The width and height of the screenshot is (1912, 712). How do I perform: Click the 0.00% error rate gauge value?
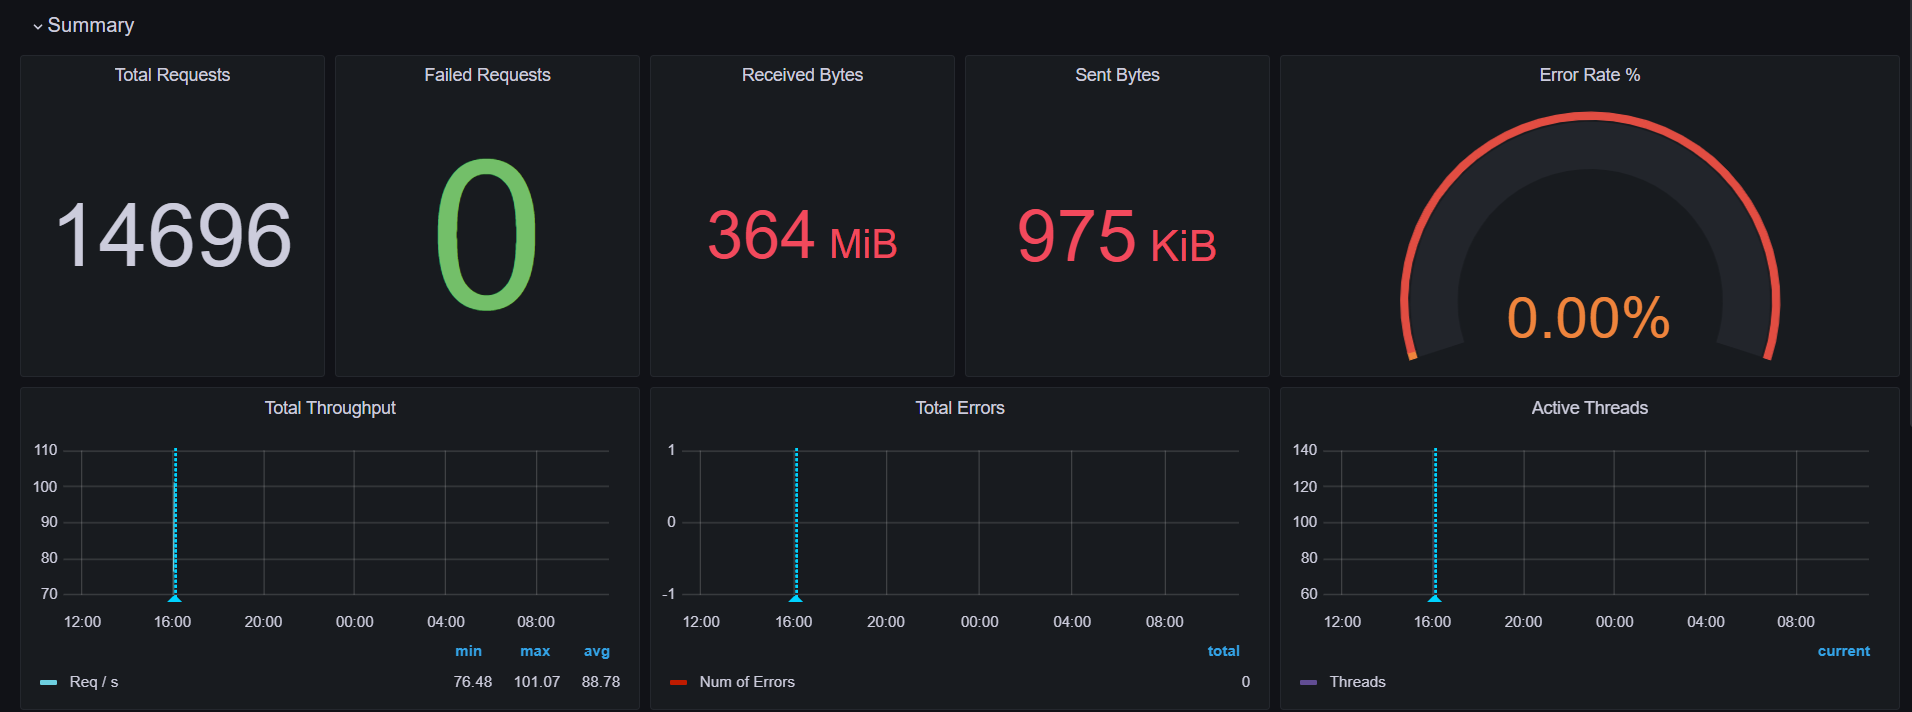[1588, 318]
